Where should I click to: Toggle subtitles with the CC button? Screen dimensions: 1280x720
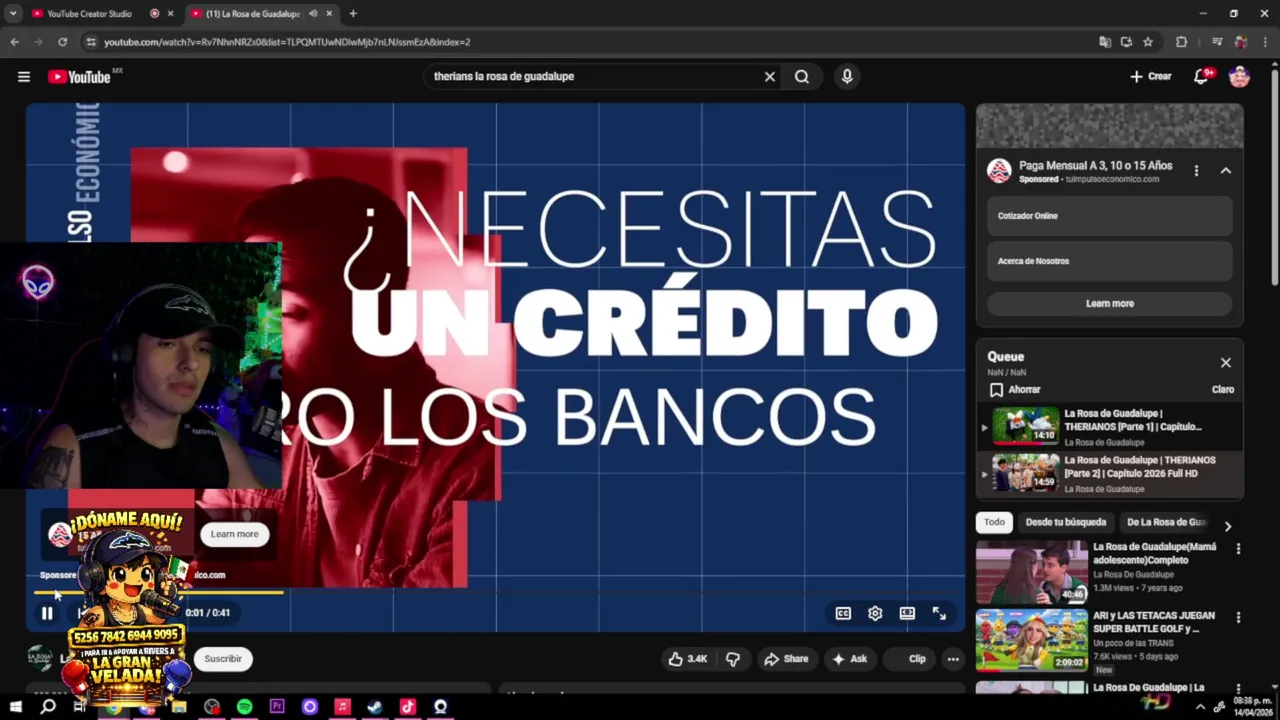[x=843, y=613]
